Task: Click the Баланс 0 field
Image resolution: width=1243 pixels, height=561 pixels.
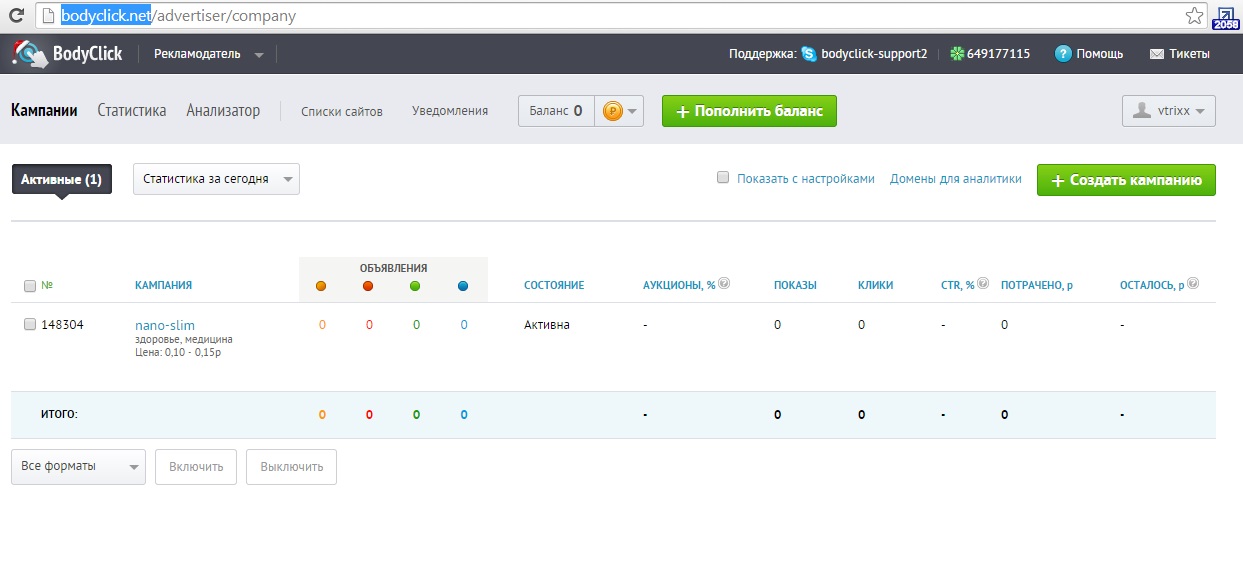Action: pyautogui.click(x=556, y=111)
